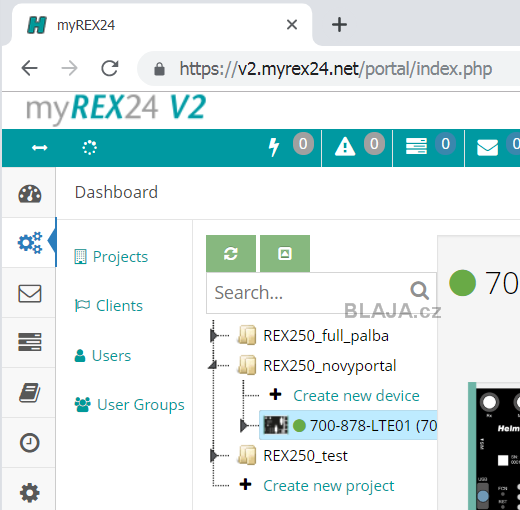This screenshot has height=510, width=520.
Task: Open the clock history icon in sidebar
Action: 30,443
